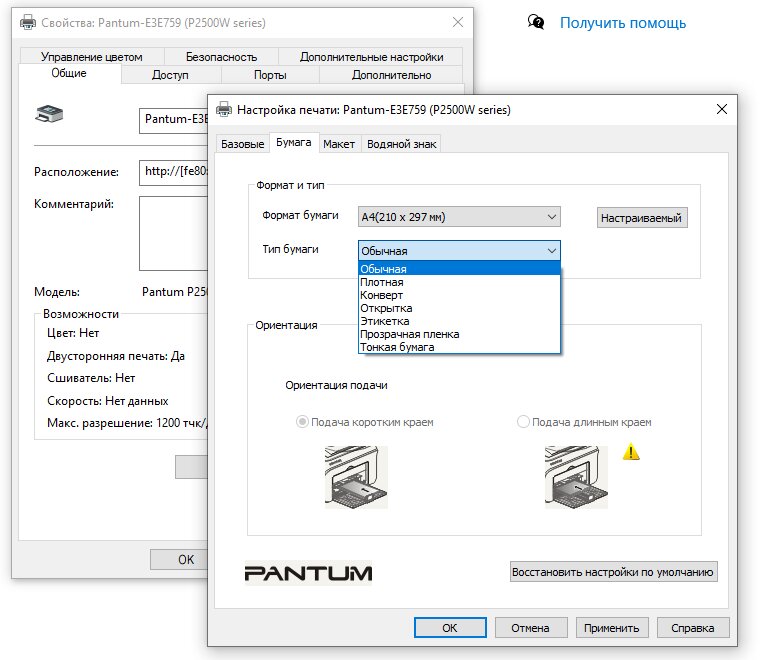The height and width of the screenshot is (660, 782).
Task: Open Дополнительные настройки tab in Свойства window
Action: tap(371, 57)
